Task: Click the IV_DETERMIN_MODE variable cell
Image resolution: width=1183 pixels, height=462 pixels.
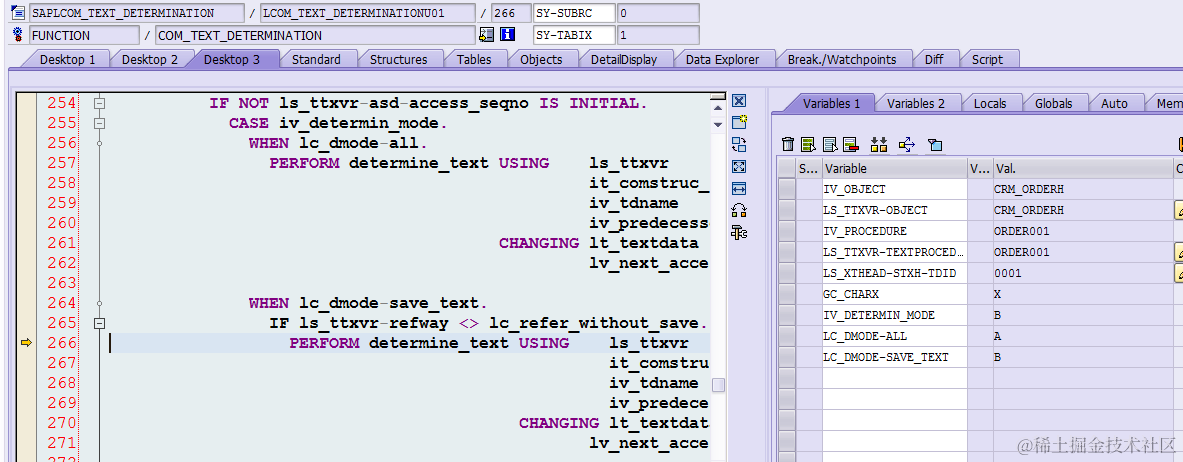Action: 895,316
